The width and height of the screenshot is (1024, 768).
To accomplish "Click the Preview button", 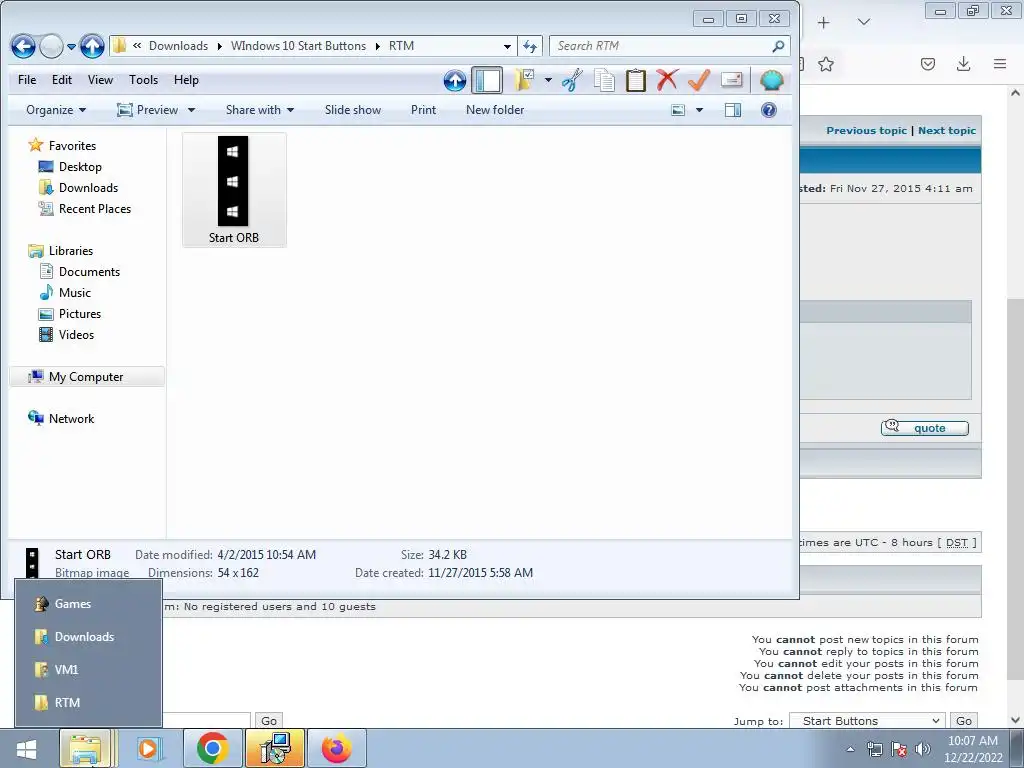I will (x=148, y=110).
